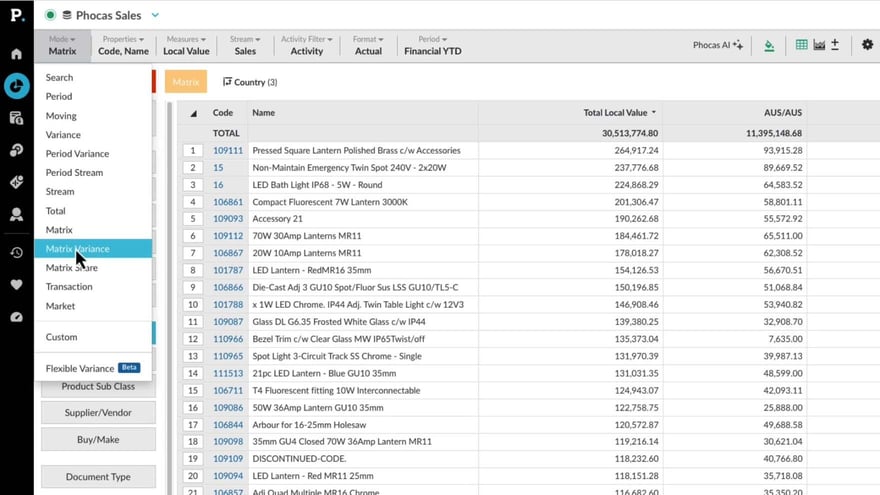Open the Measures Local Value dropdown
Image resolution: width=880 pixels, height=495 pixels.
[x=186, y=45]
